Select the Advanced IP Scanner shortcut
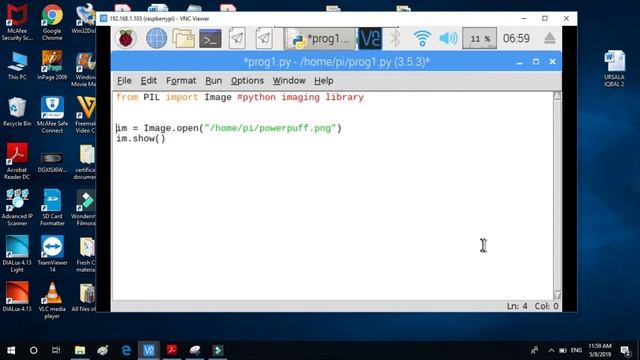 pos(17,207)
